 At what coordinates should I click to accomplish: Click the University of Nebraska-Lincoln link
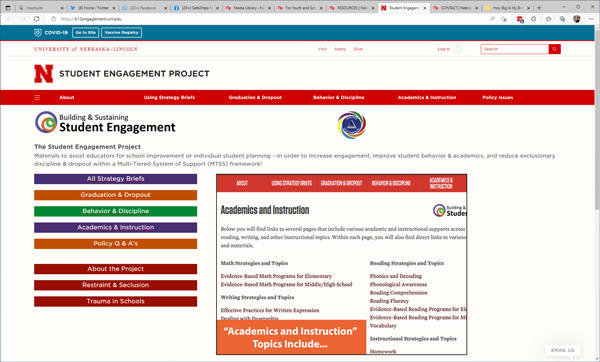86,49
